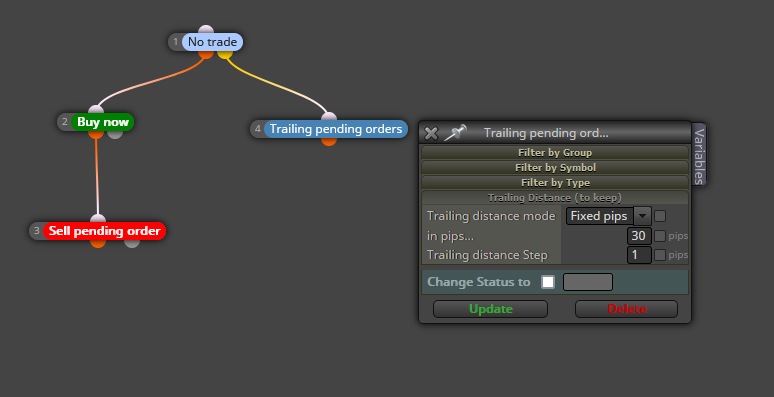Click the Trailing distance Step field showing 1

coord(639,255)
